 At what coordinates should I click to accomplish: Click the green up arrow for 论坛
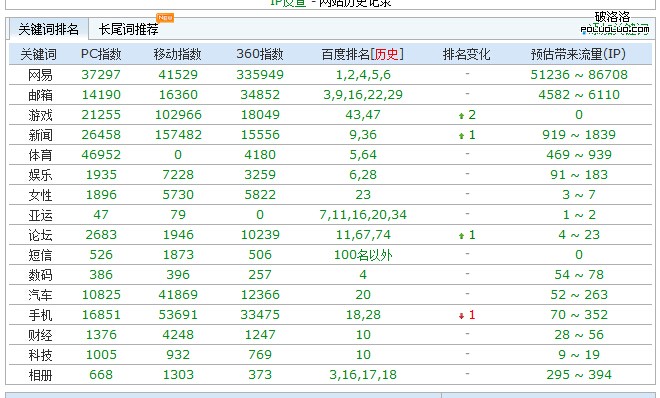pyautogui.click(x=461, y=236)
